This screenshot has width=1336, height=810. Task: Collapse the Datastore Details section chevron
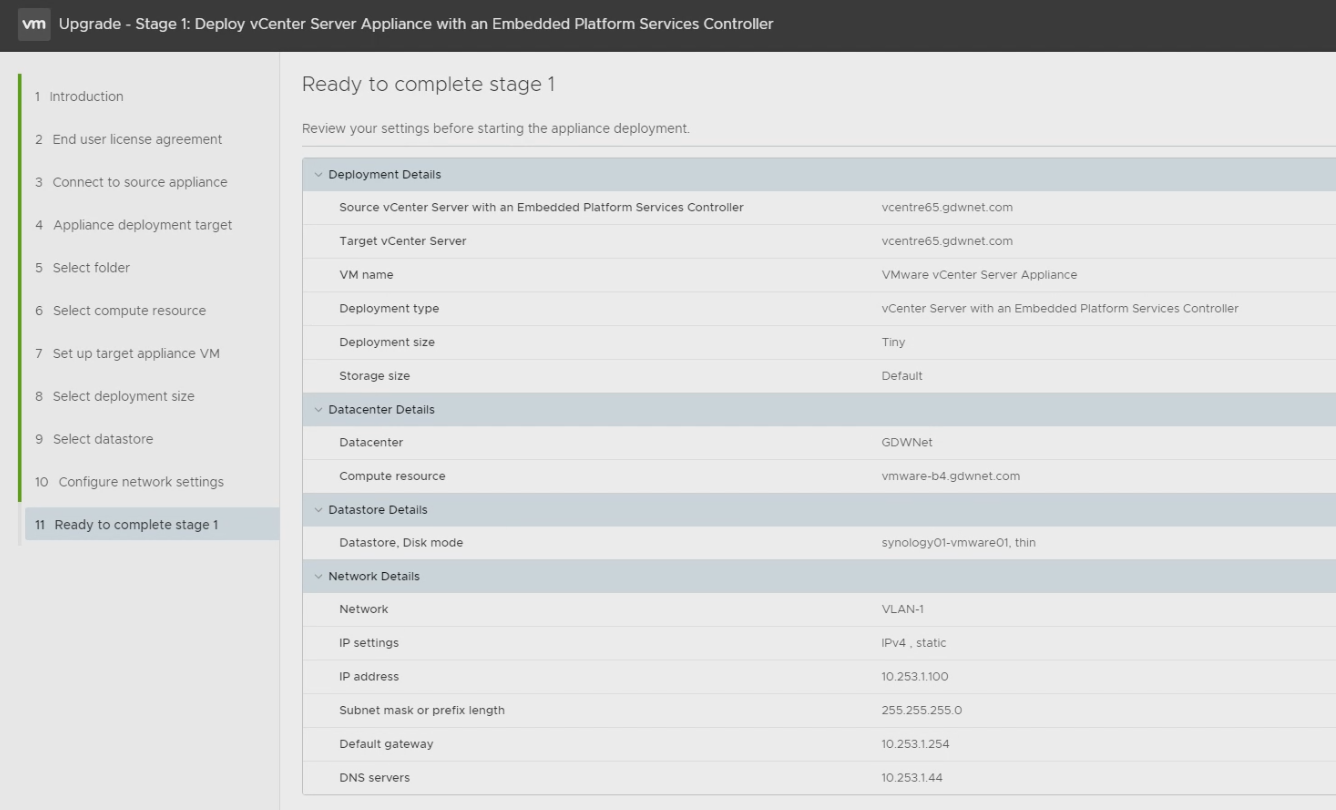(x=318, y=510)
